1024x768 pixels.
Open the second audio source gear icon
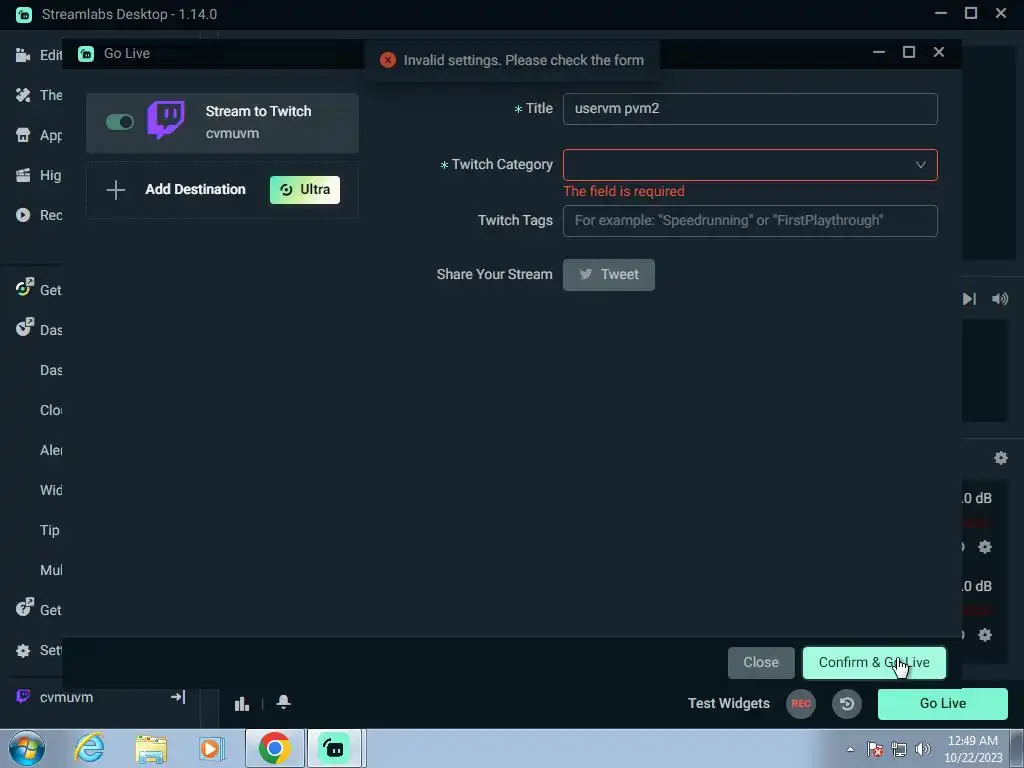click(x=985, y=635)
